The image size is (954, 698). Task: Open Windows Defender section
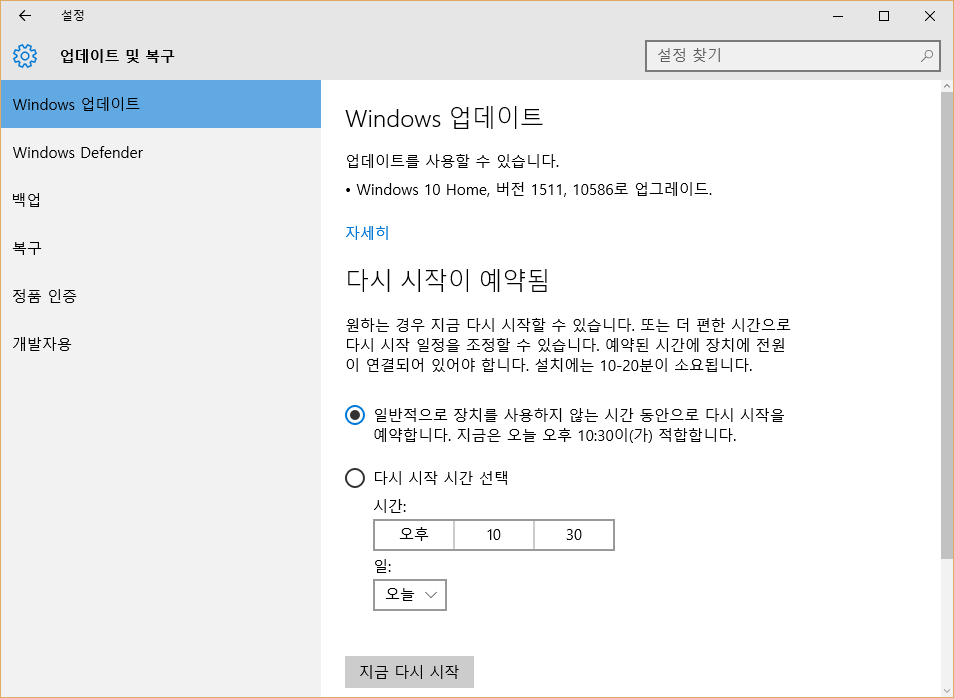[161, 152]
